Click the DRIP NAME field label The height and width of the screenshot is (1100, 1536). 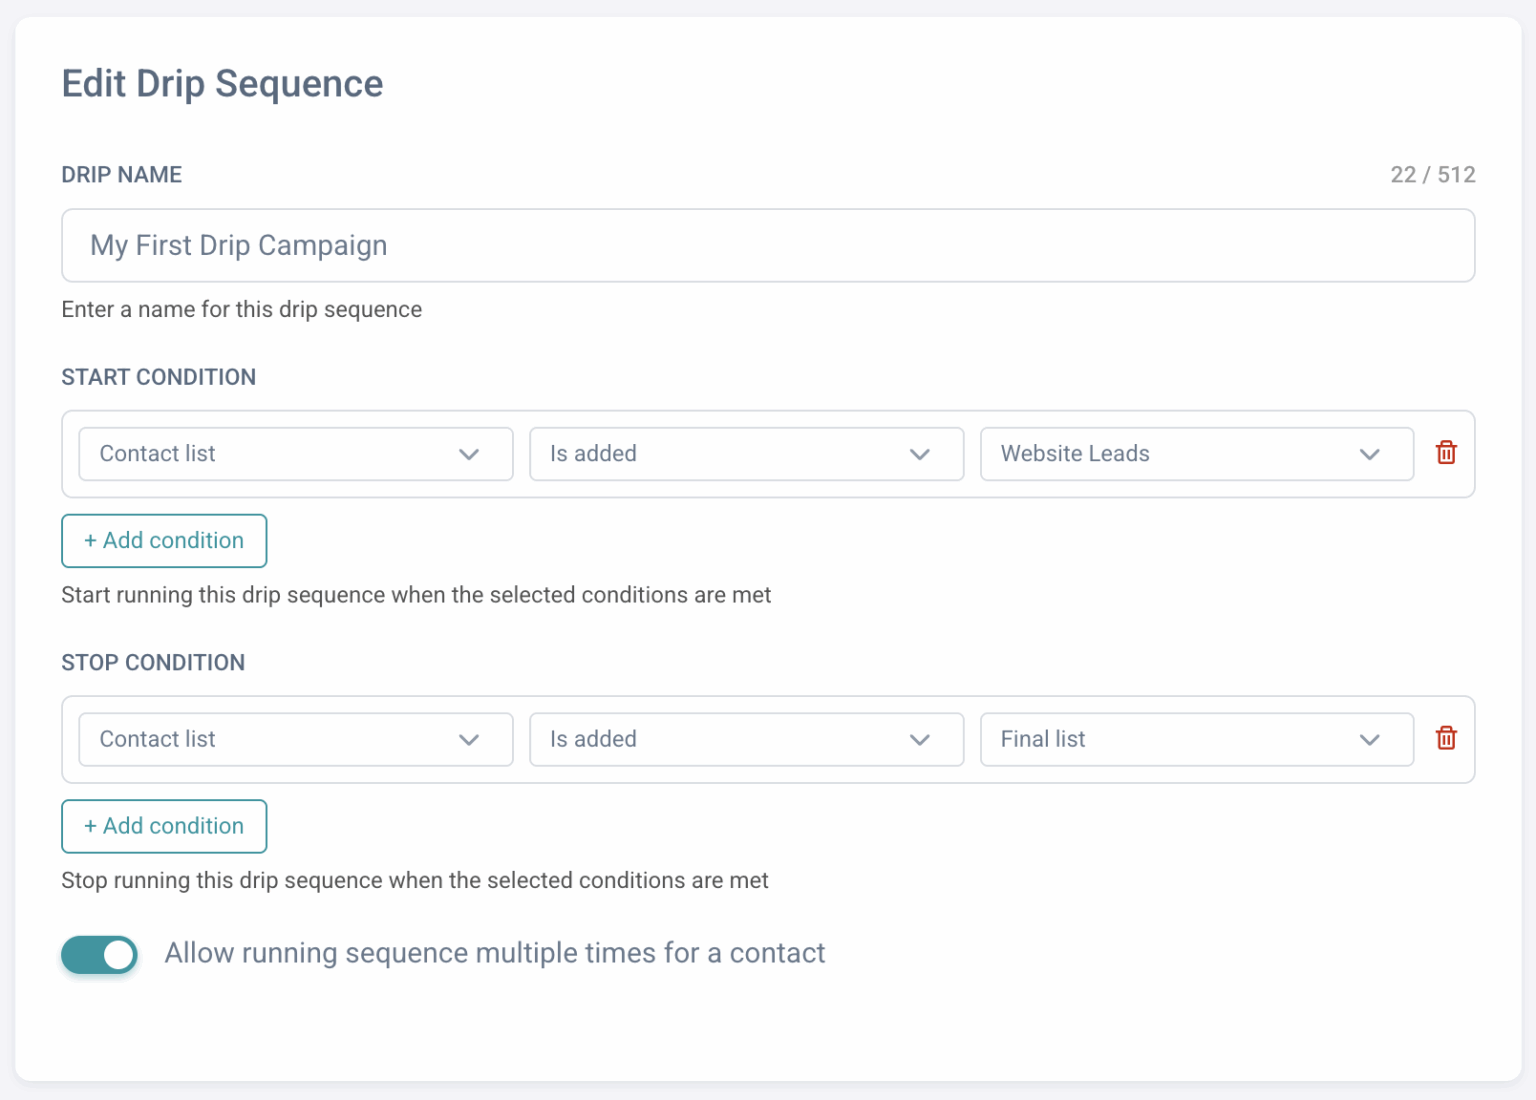point(122,175)
